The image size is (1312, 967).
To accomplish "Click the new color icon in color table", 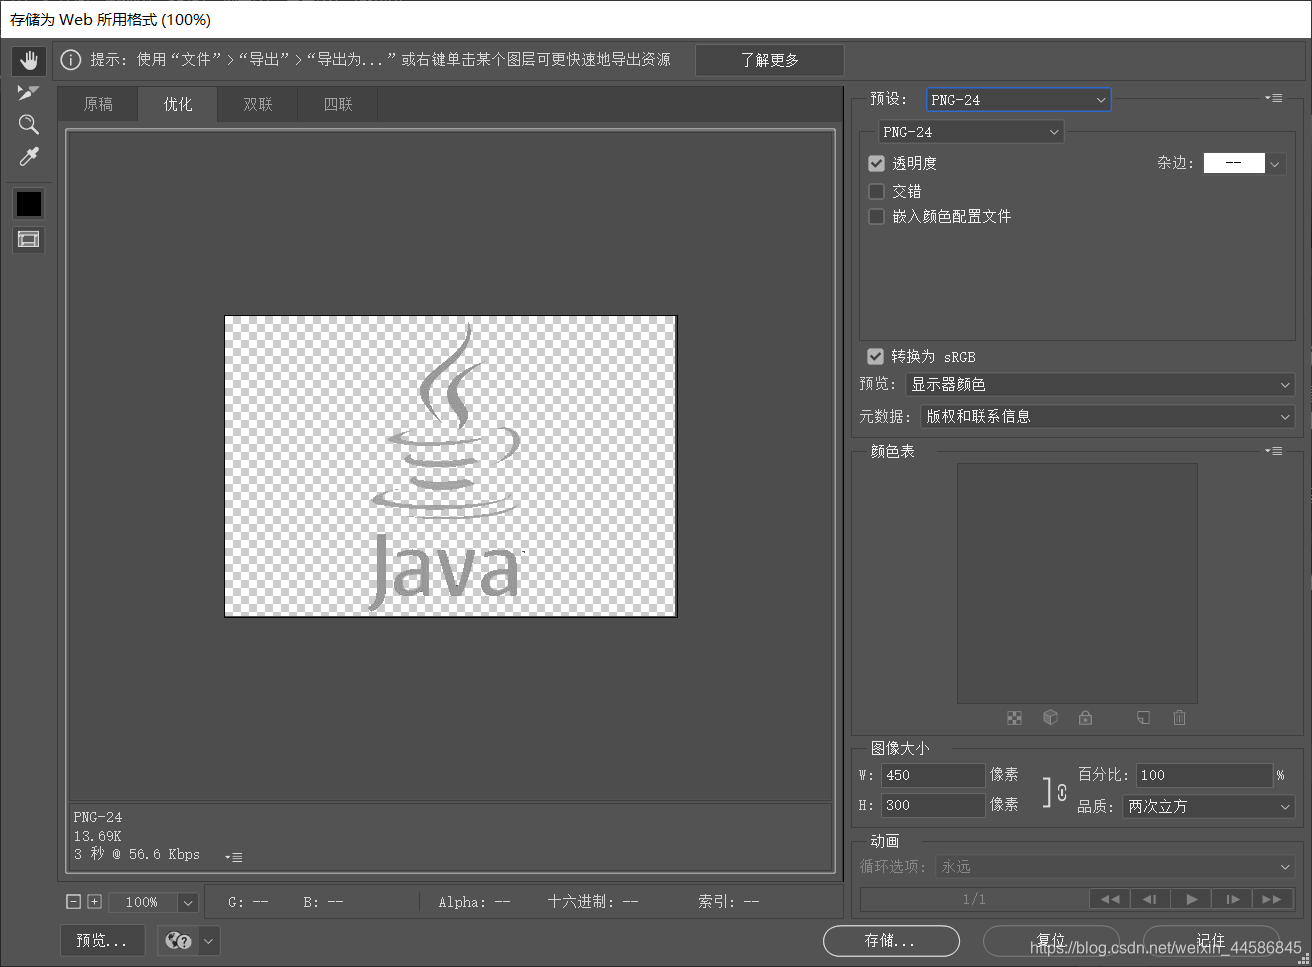I will [x=1143, y=718].
